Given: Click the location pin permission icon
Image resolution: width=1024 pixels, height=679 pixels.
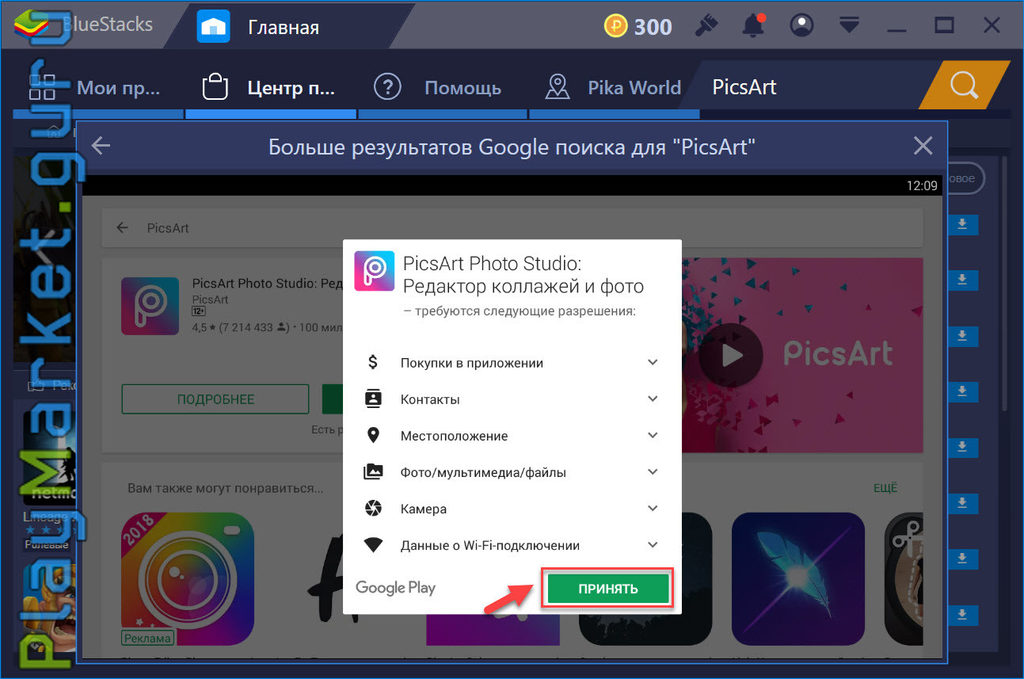Looking at the screenshot, I should (x=373, y=435).
